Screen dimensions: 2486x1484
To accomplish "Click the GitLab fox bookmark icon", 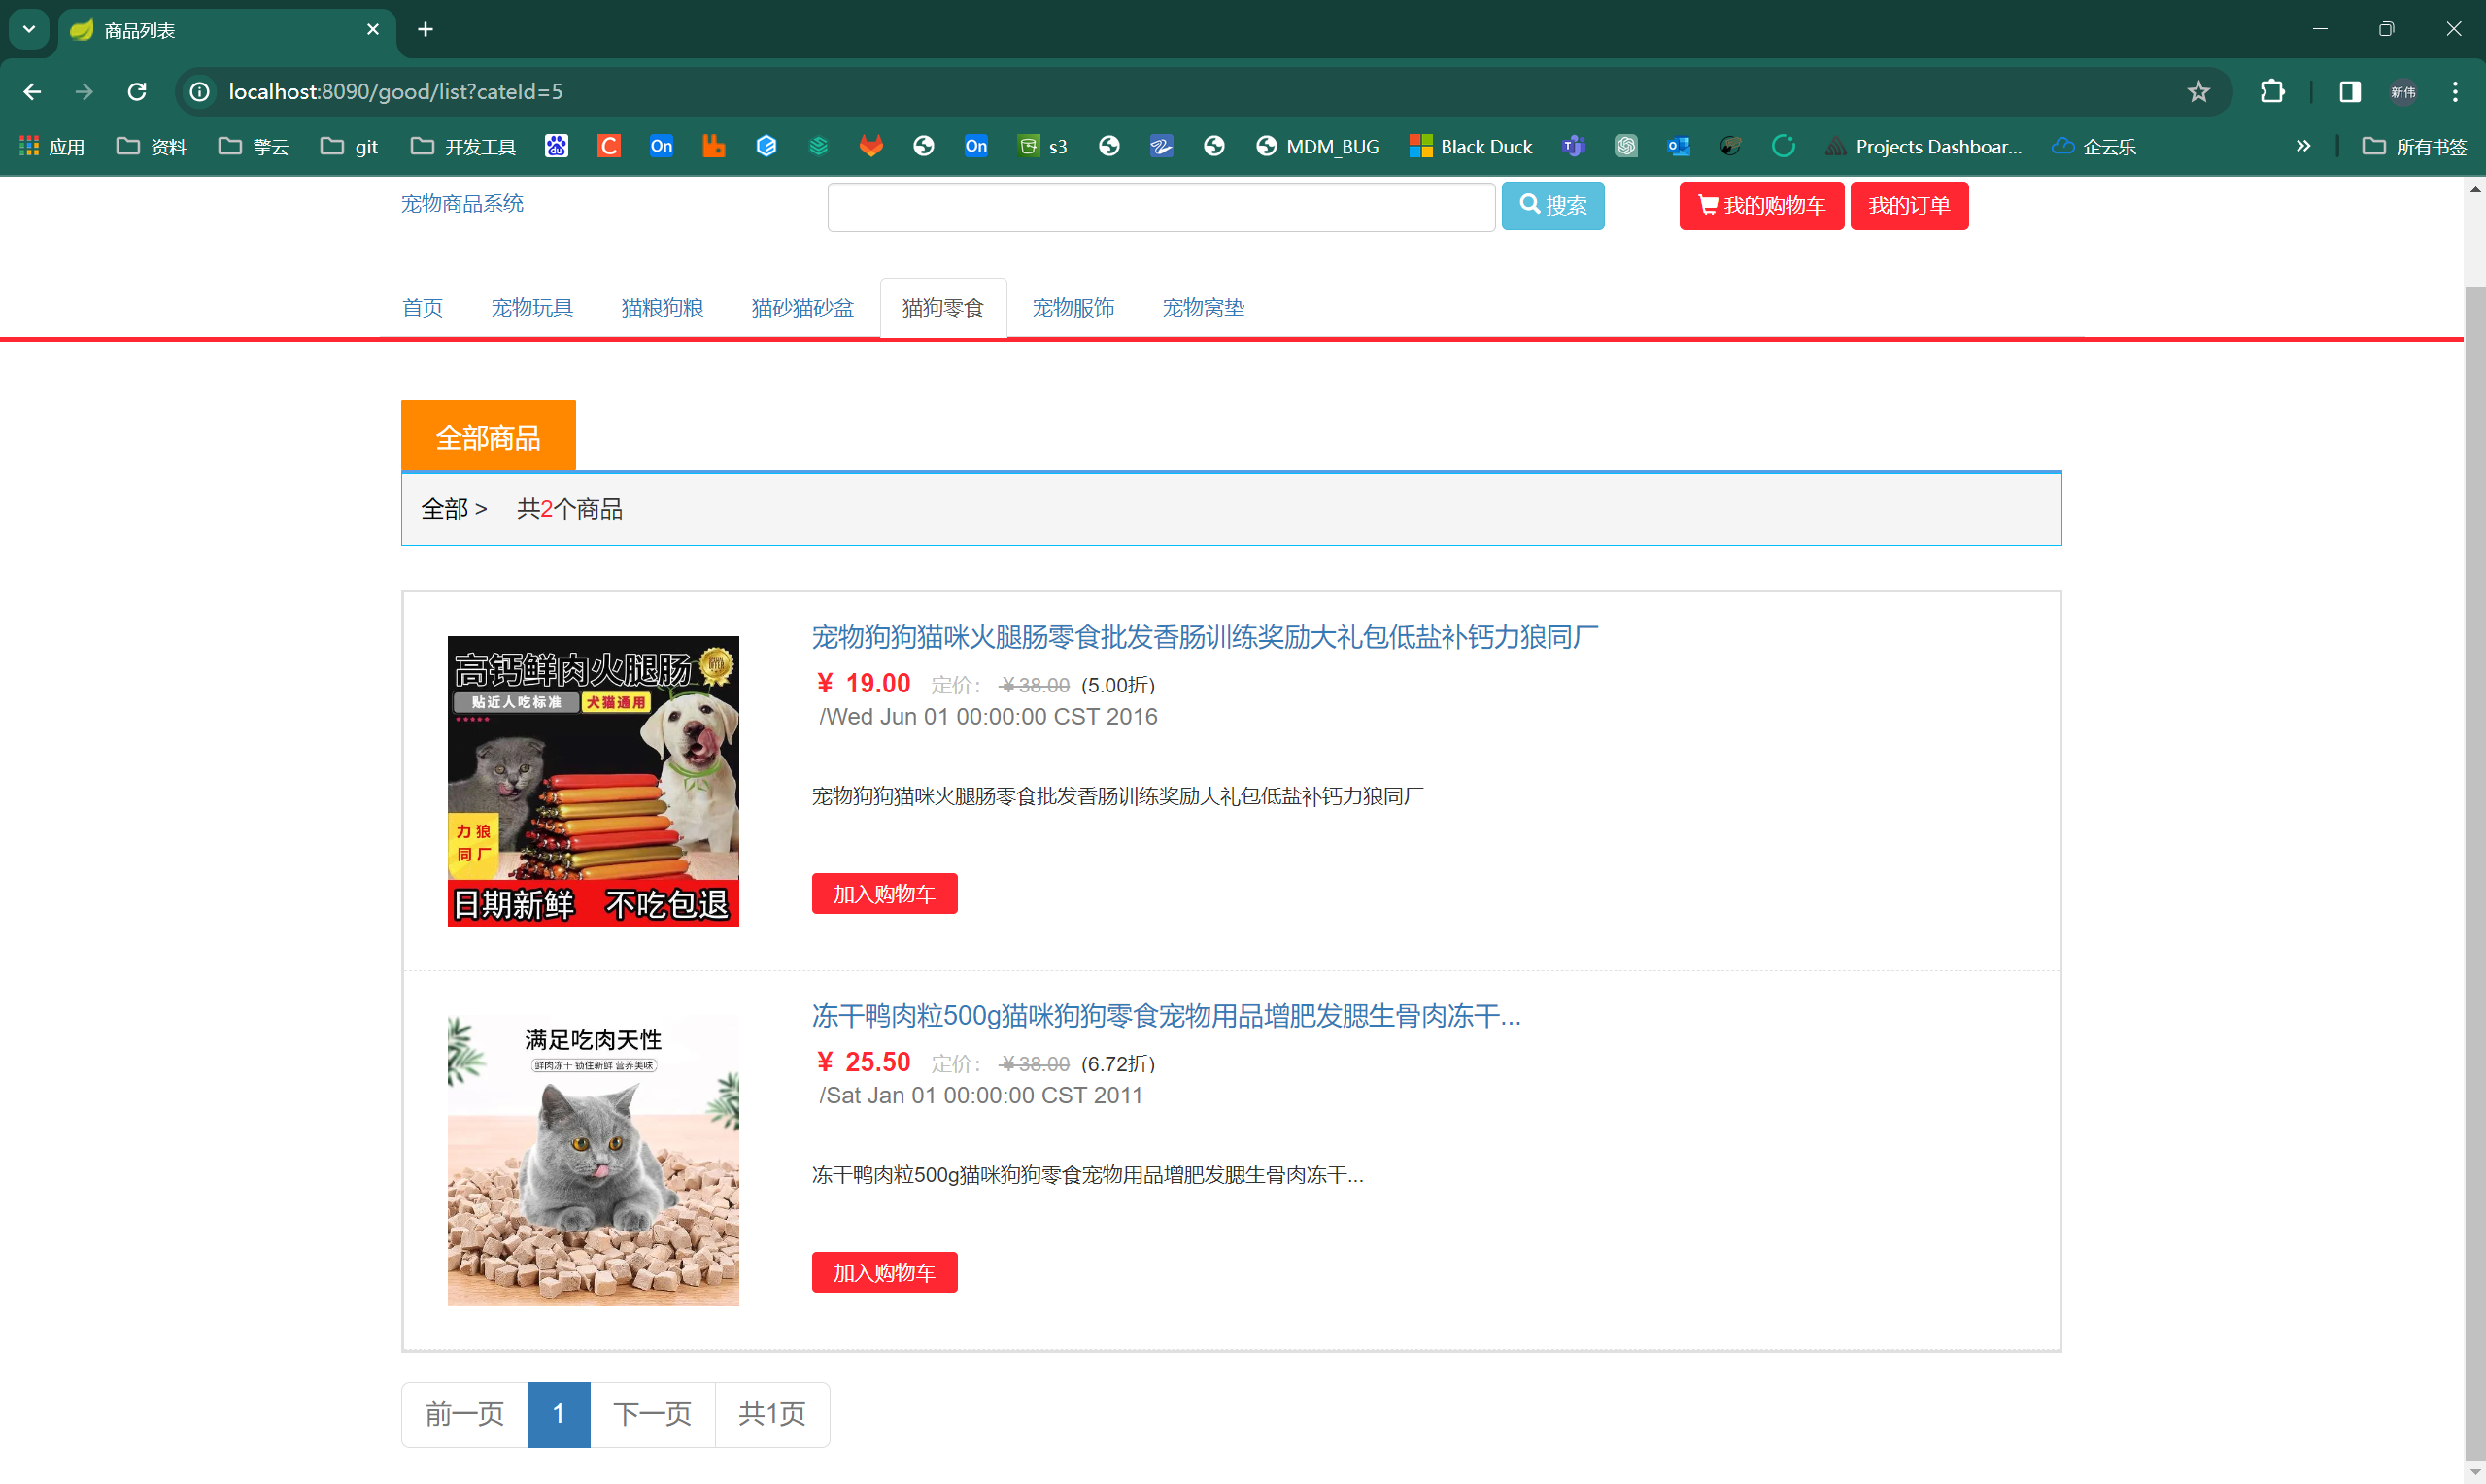I will (871, 147).
